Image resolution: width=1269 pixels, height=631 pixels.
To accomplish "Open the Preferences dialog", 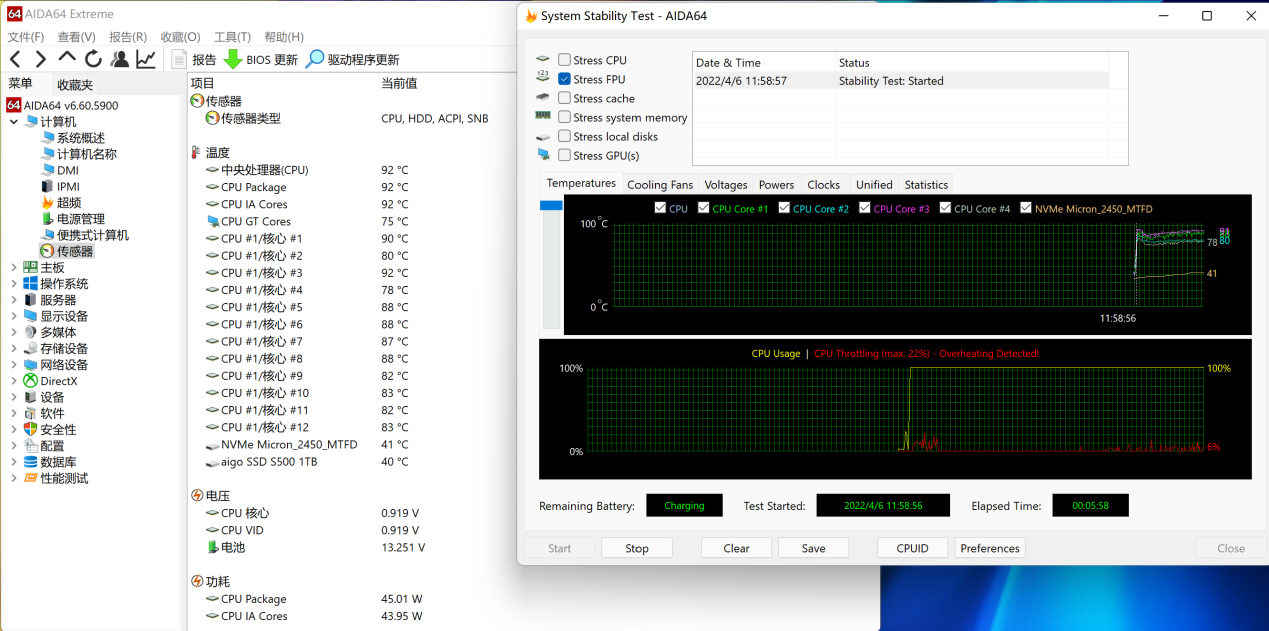I will pyautogui.click(x=990, y=548).
